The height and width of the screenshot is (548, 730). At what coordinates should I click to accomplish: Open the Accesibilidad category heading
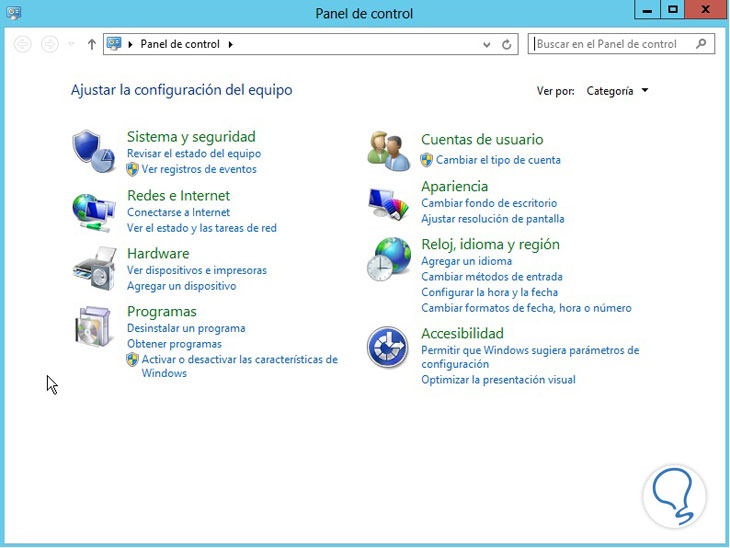[x=462, y=333]
